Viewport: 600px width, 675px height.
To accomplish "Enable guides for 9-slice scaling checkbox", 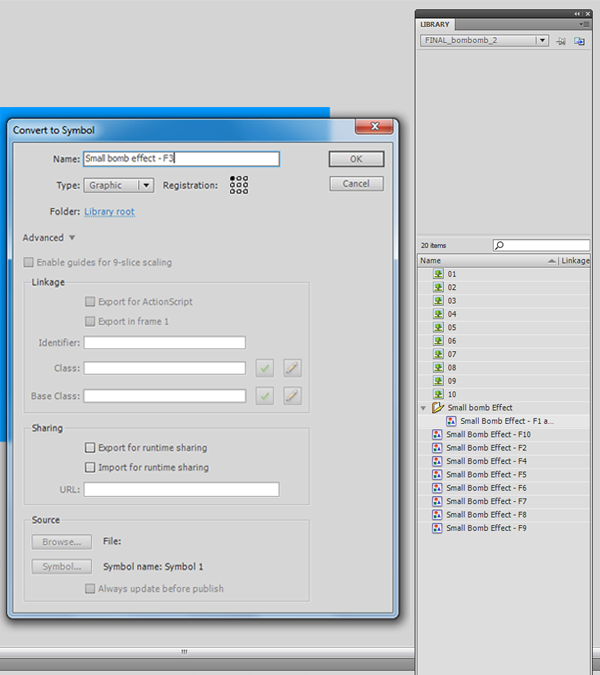I will click(28, 262).
